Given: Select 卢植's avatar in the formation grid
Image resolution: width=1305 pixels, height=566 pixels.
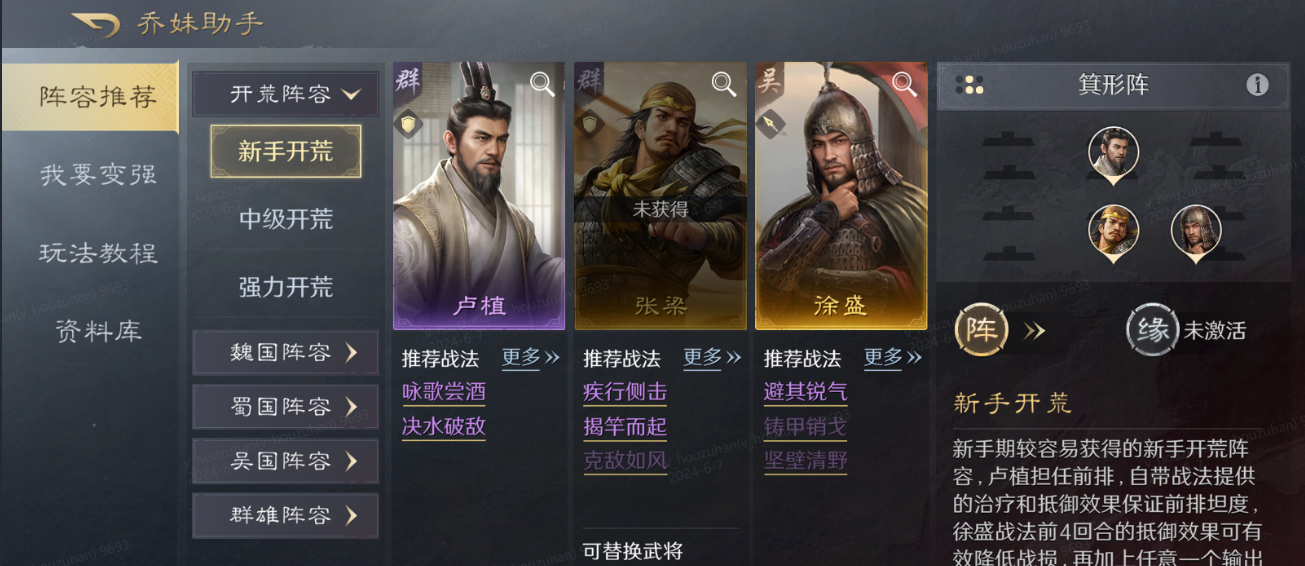Looking at the screenshot, I should point(1113,154).
